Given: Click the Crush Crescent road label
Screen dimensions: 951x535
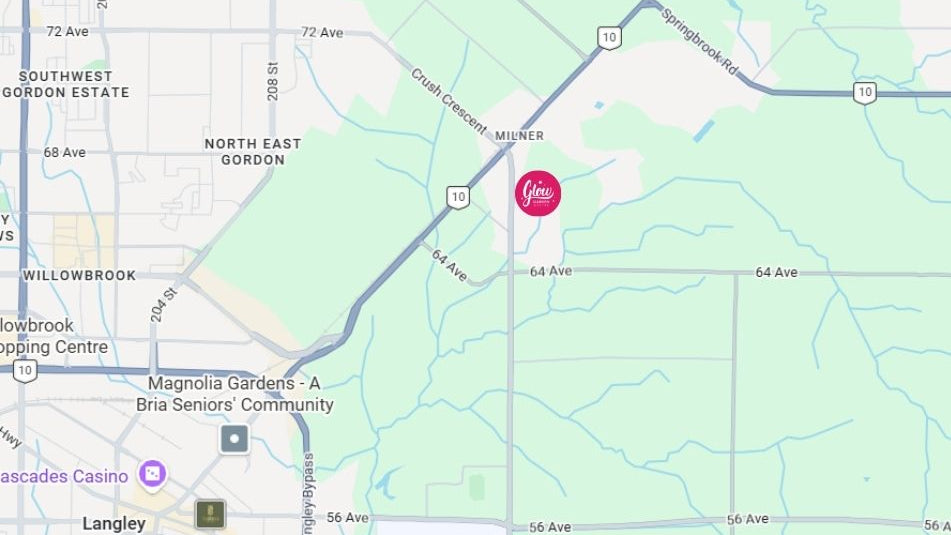Looking at the screenshot, I should 448,101.
